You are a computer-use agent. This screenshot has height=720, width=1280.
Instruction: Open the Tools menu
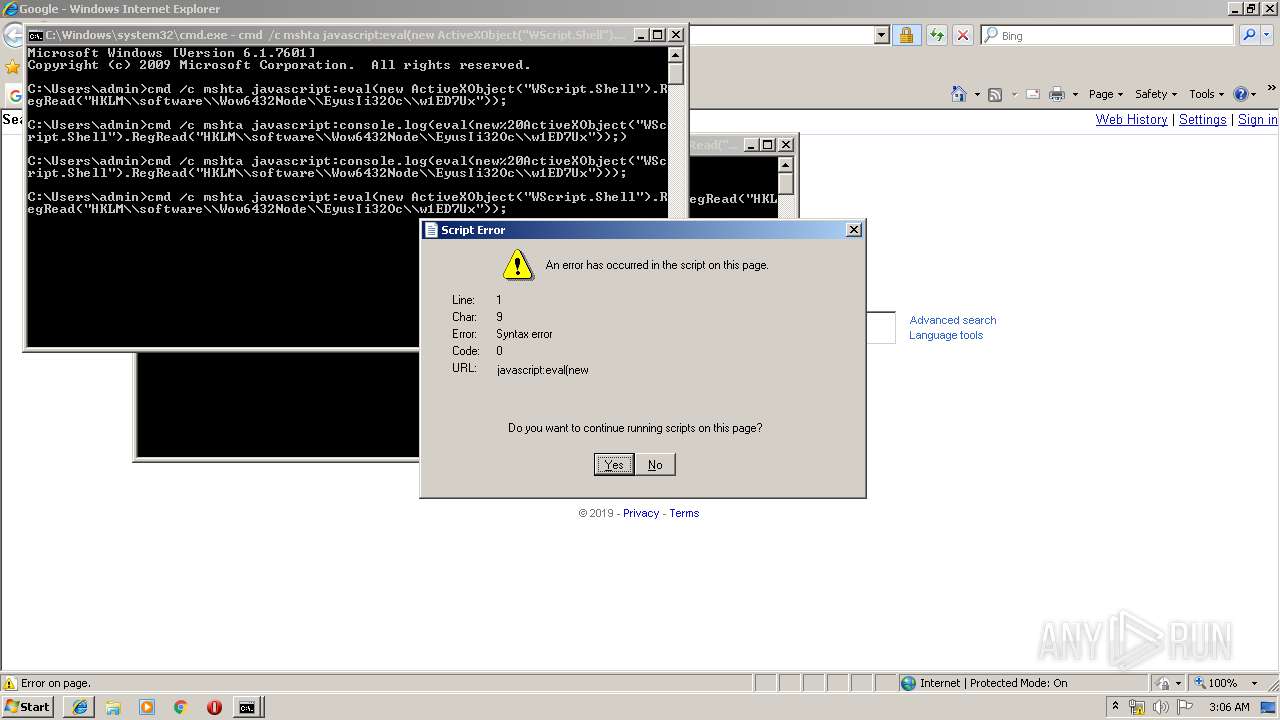[x=1206, y=94]
